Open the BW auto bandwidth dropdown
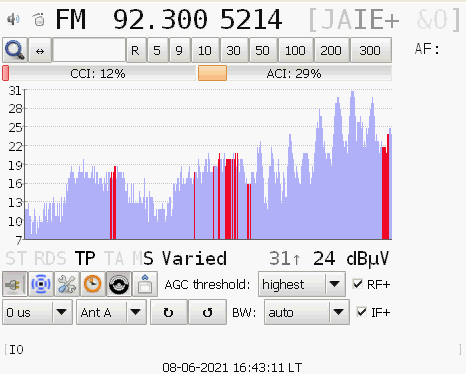The height and width of the screenshot is (374, 466). point(307,312)
